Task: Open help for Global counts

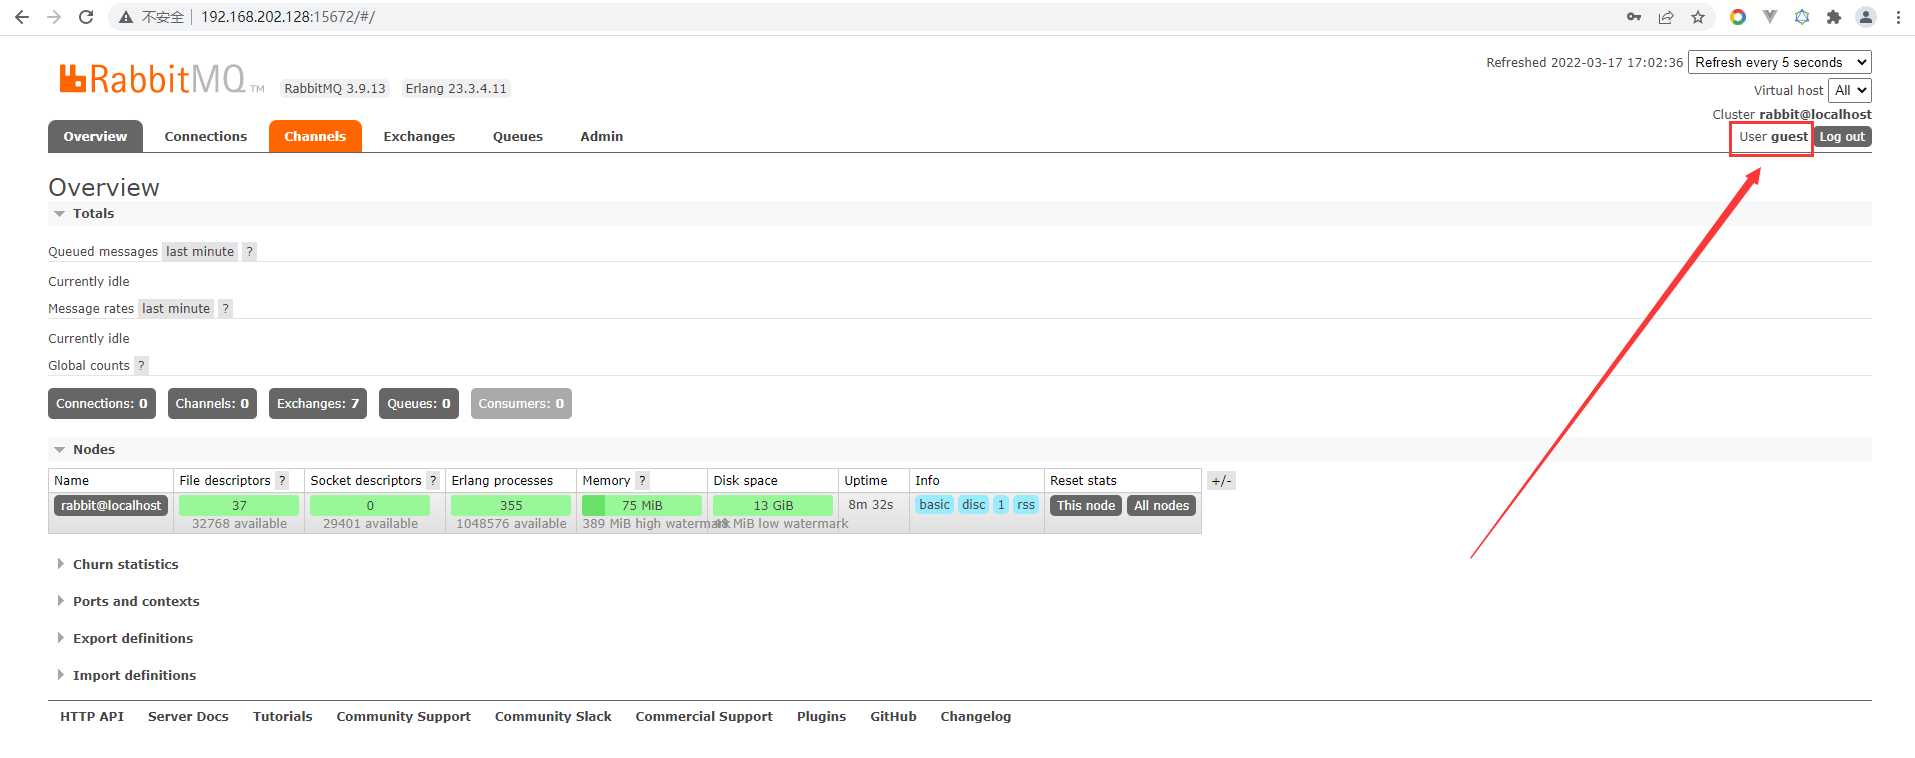Action: 141,366
